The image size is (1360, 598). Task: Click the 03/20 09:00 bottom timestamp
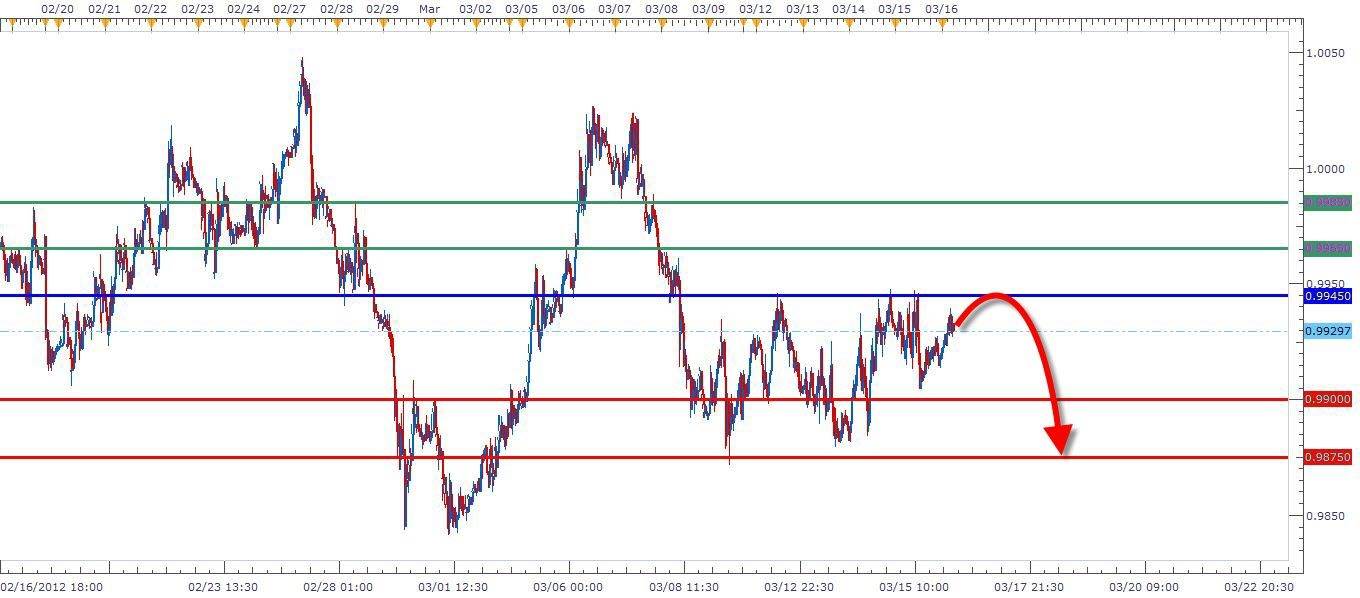[1145, 588]
